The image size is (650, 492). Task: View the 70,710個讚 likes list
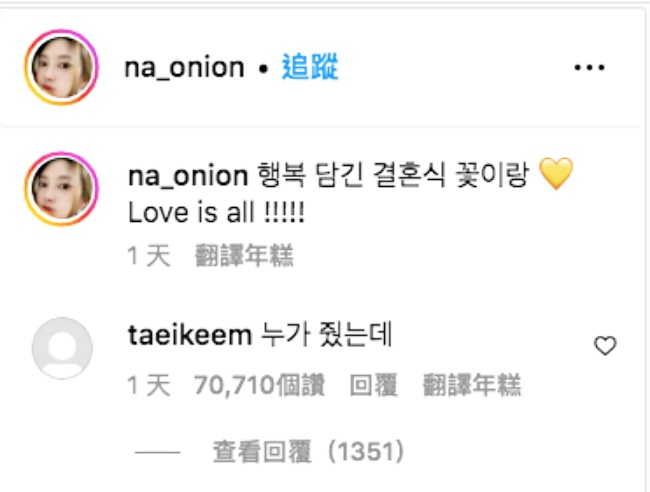tap(260, 385)
